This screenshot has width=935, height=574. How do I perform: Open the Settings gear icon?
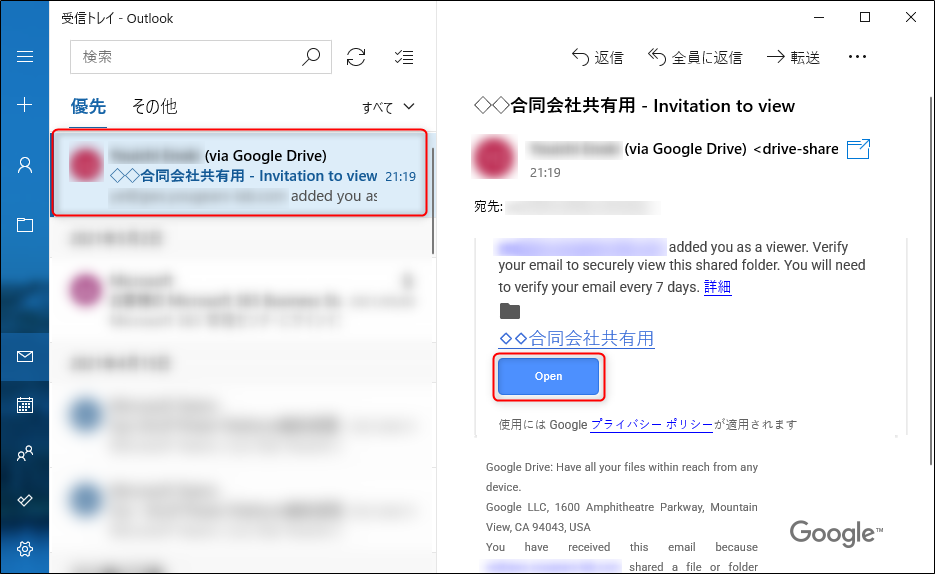(24, 549)
